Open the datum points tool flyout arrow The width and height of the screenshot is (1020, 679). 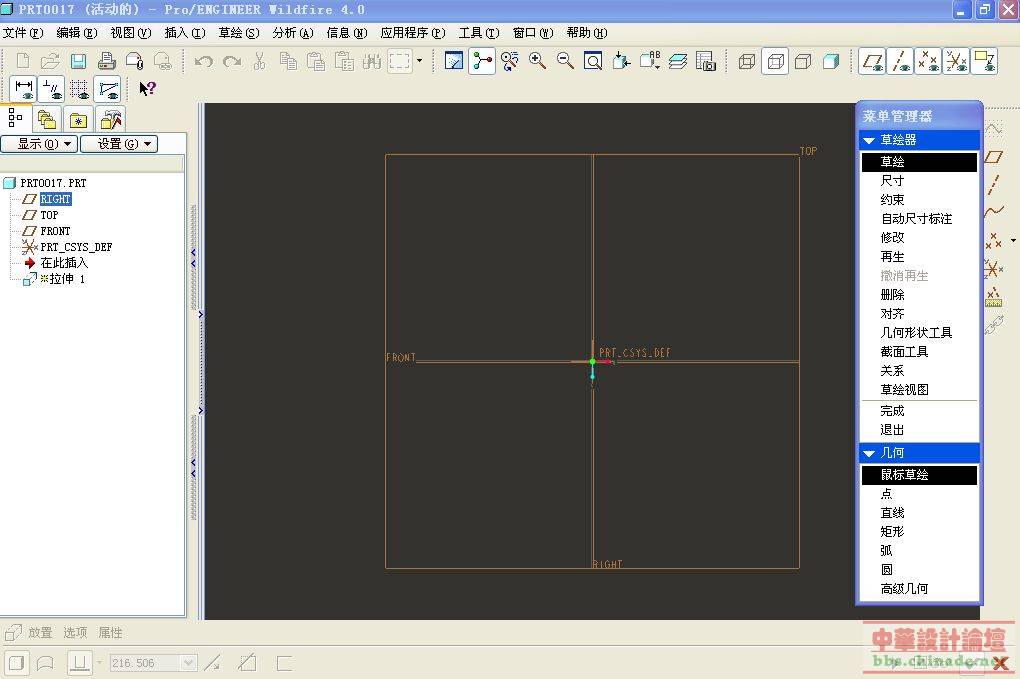click(x=1013, y=241)
